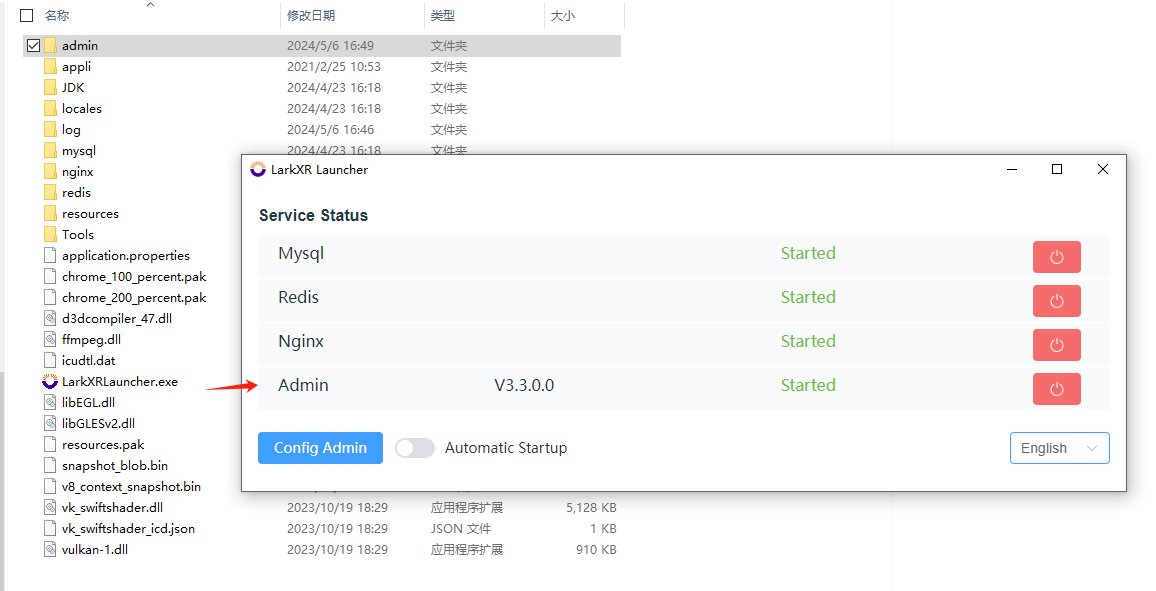Click the admin folder date 2024/5/6 16:49
Image resolution: width=1156 pixels, height=591 pixels.
(330, 46)
